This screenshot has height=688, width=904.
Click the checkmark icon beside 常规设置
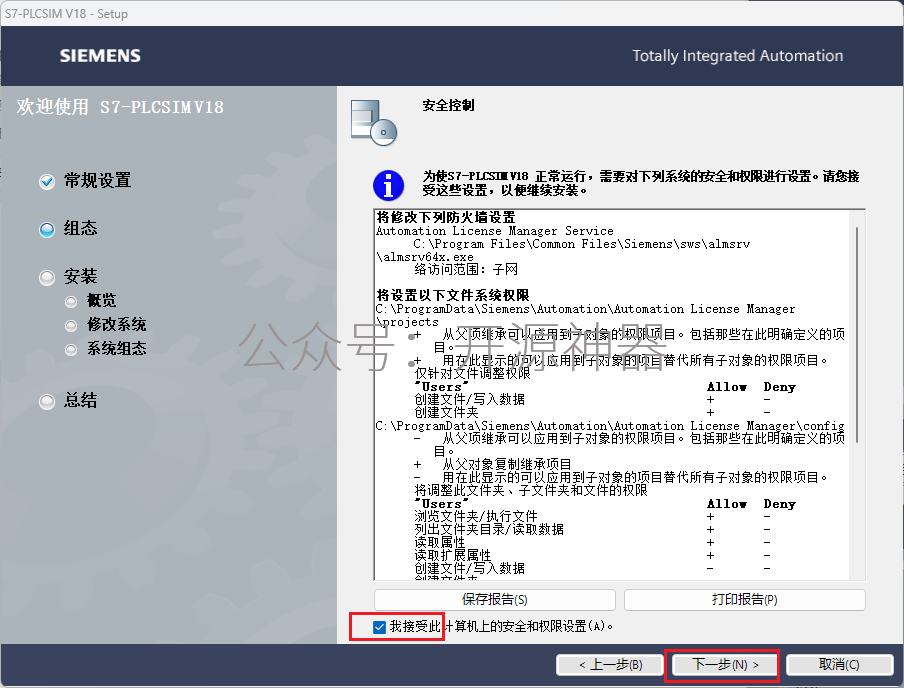[x=47, y=182]
